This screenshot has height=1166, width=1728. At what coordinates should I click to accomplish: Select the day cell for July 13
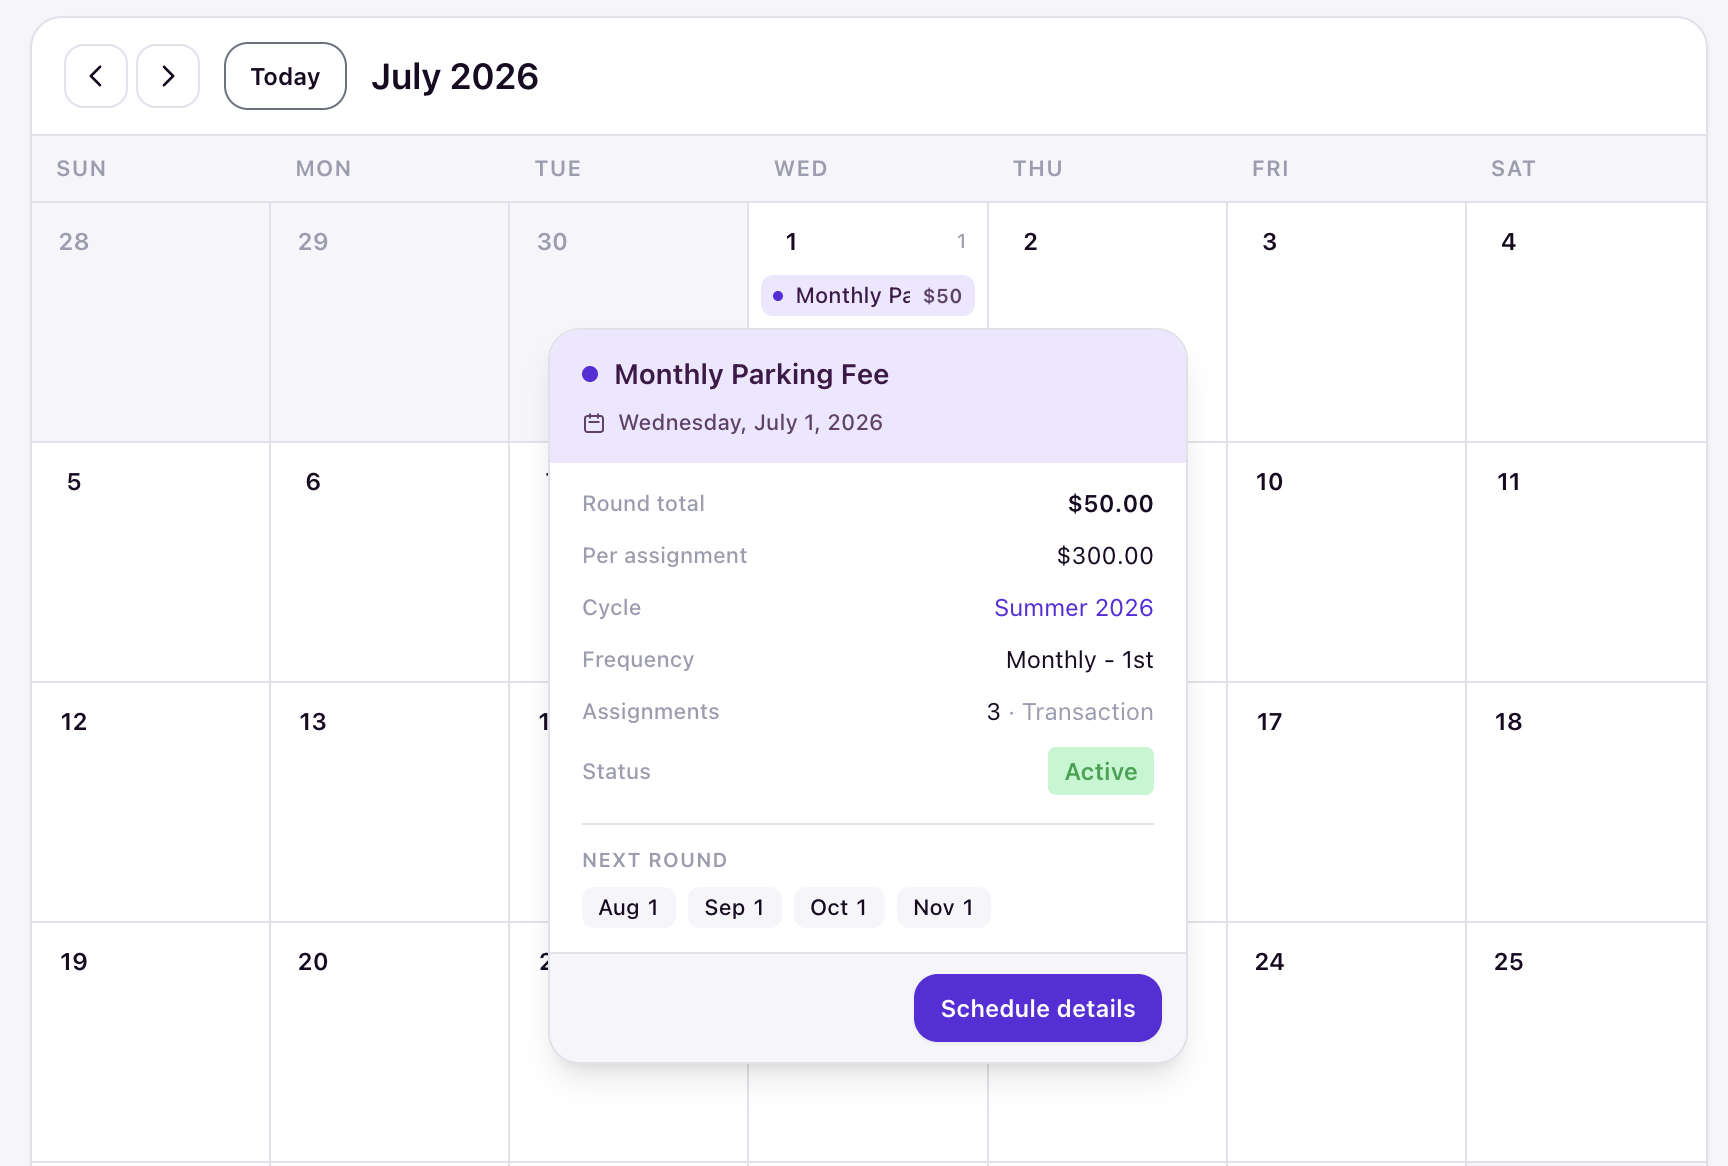click(x=389, y=802)
